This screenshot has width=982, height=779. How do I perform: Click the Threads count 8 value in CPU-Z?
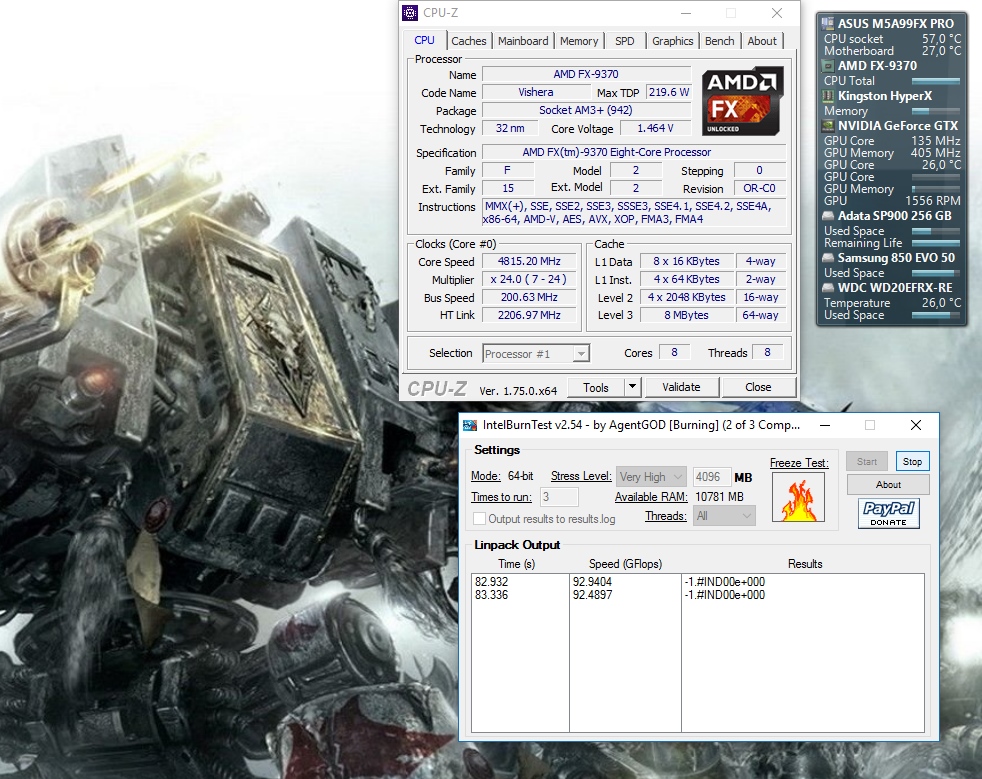[767, 353]
